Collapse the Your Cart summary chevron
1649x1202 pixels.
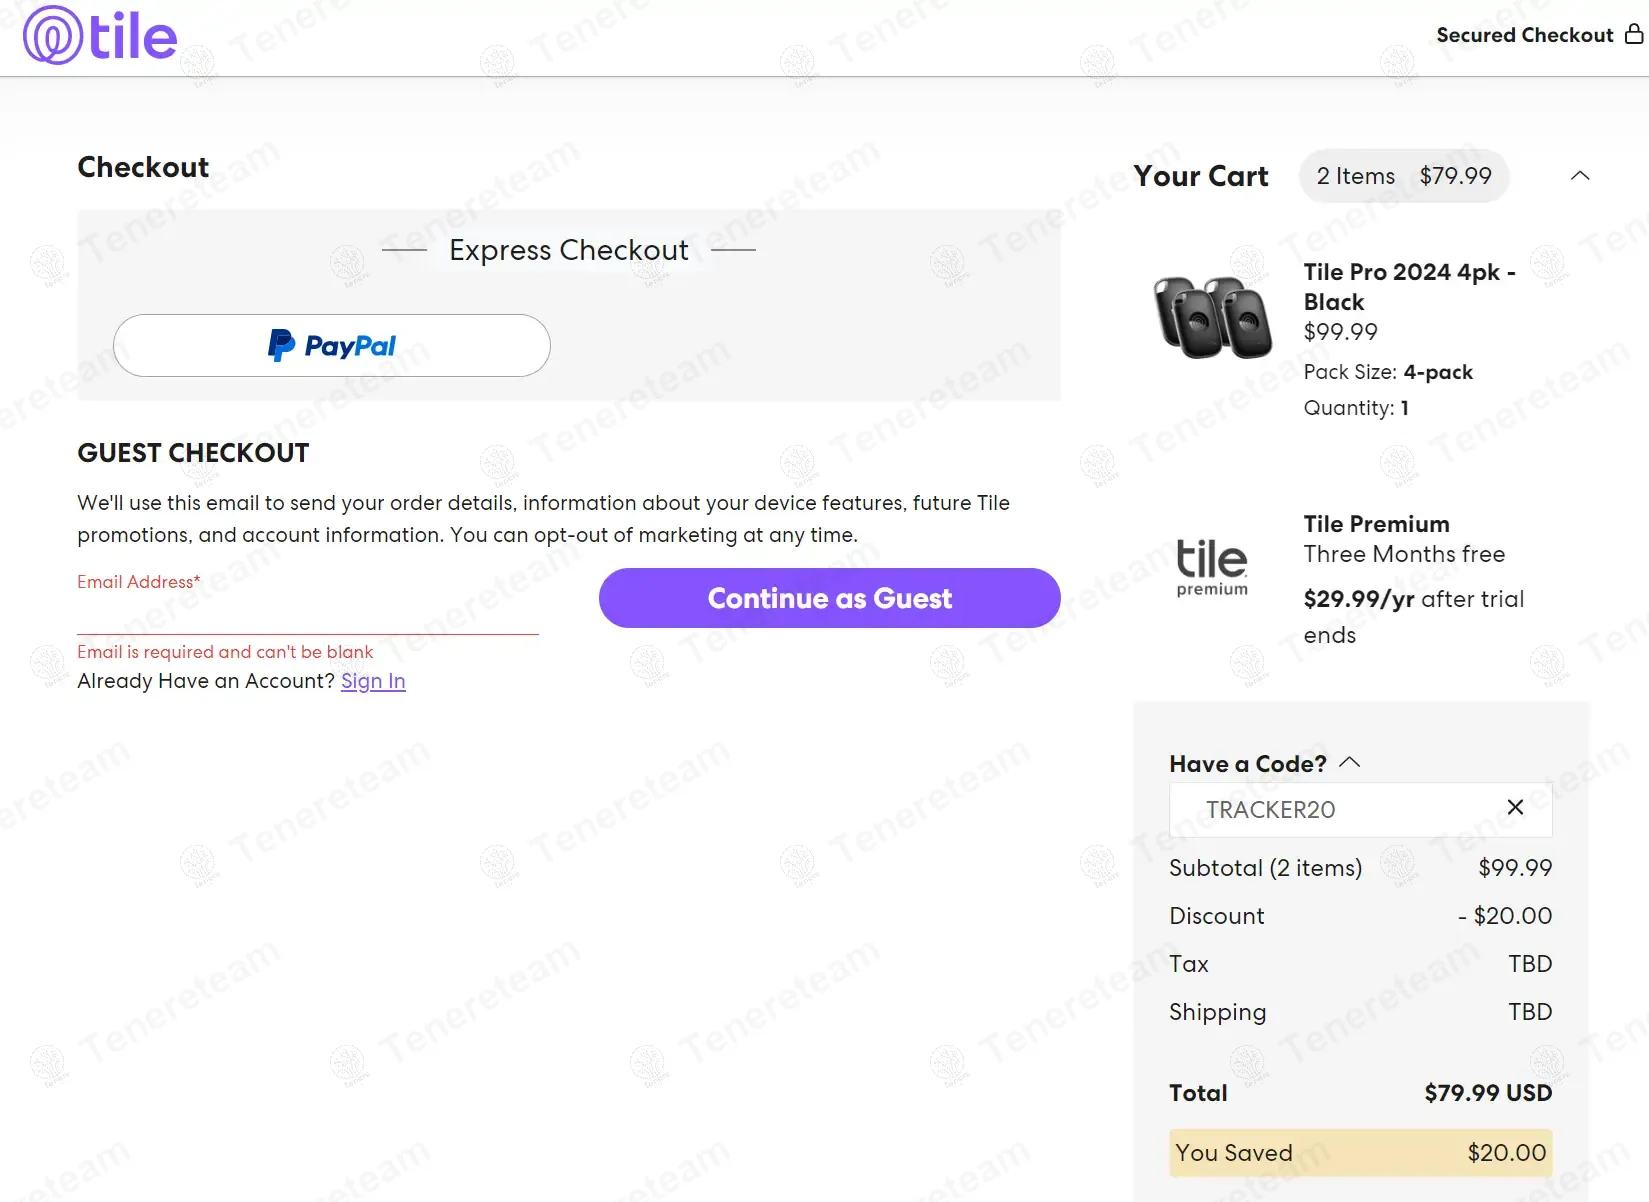point(1579,176)
